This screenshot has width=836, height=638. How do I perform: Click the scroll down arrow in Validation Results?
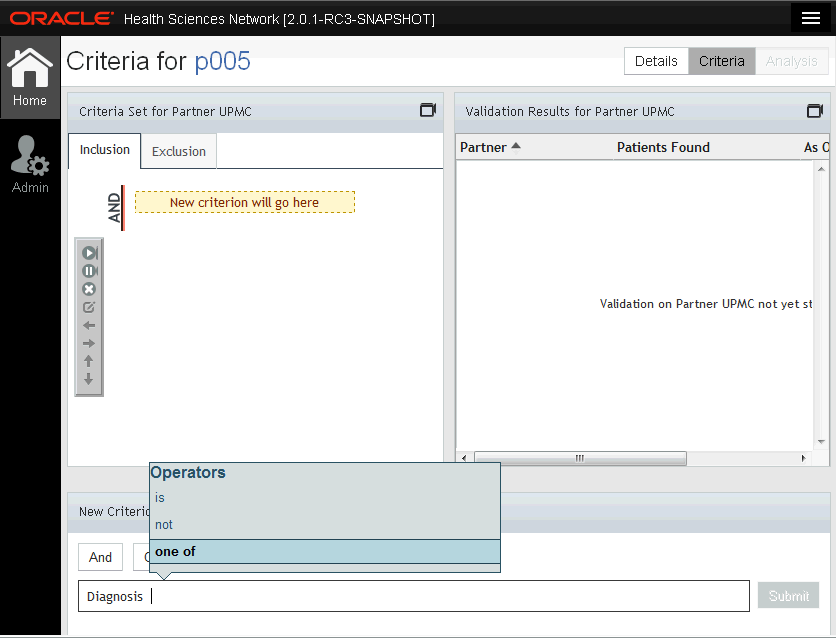click(821, 441)
